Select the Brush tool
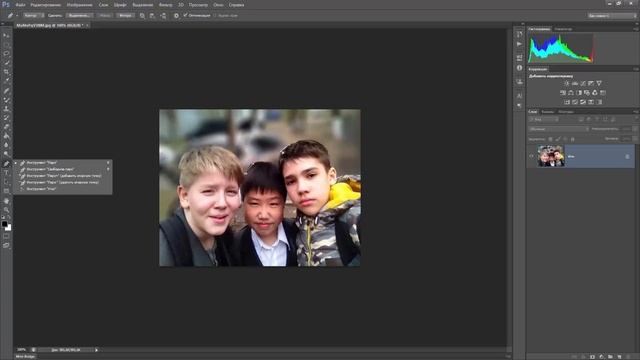The width and height of the screenshot is (640, 360). [6, 100]
